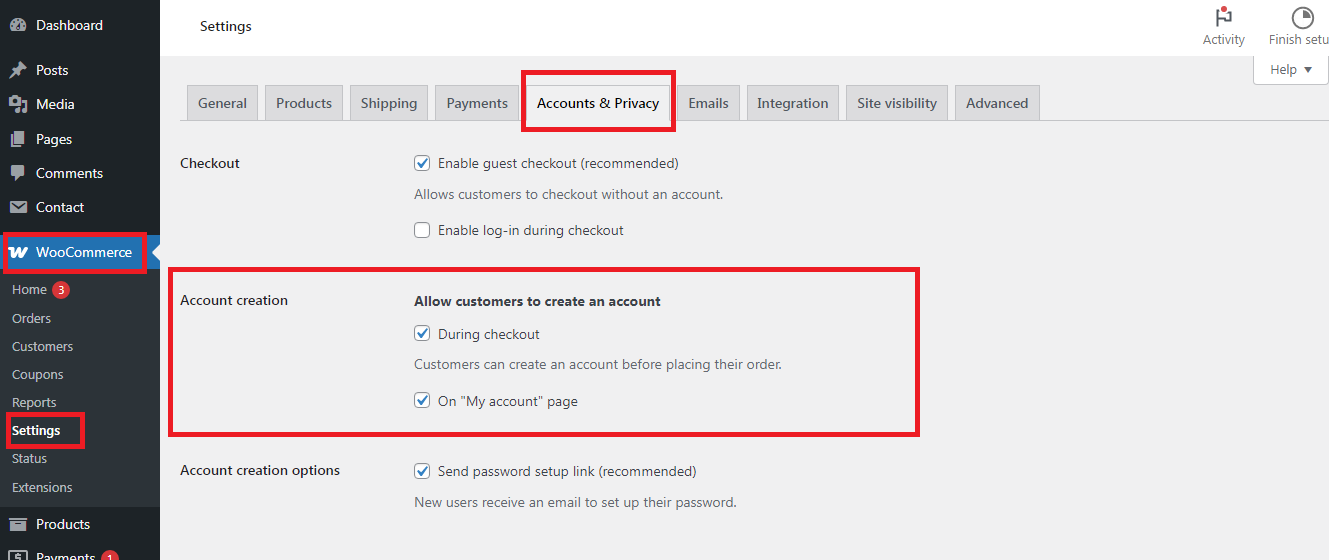The height and width of the screenshot is (560, 1329).
Task: Click the Dashboard gauge icon
Action: pos(18,25)
